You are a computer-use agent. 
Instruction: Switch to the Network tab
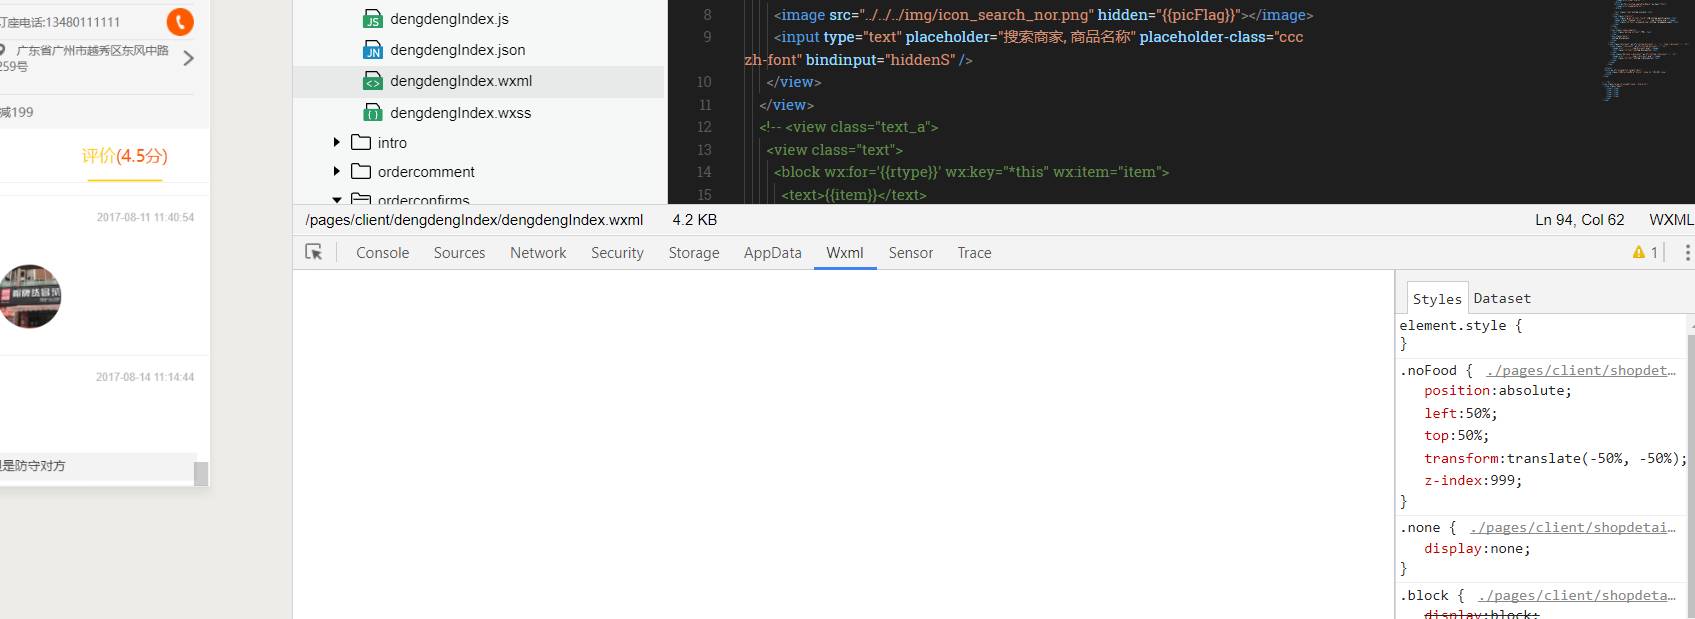538,253
